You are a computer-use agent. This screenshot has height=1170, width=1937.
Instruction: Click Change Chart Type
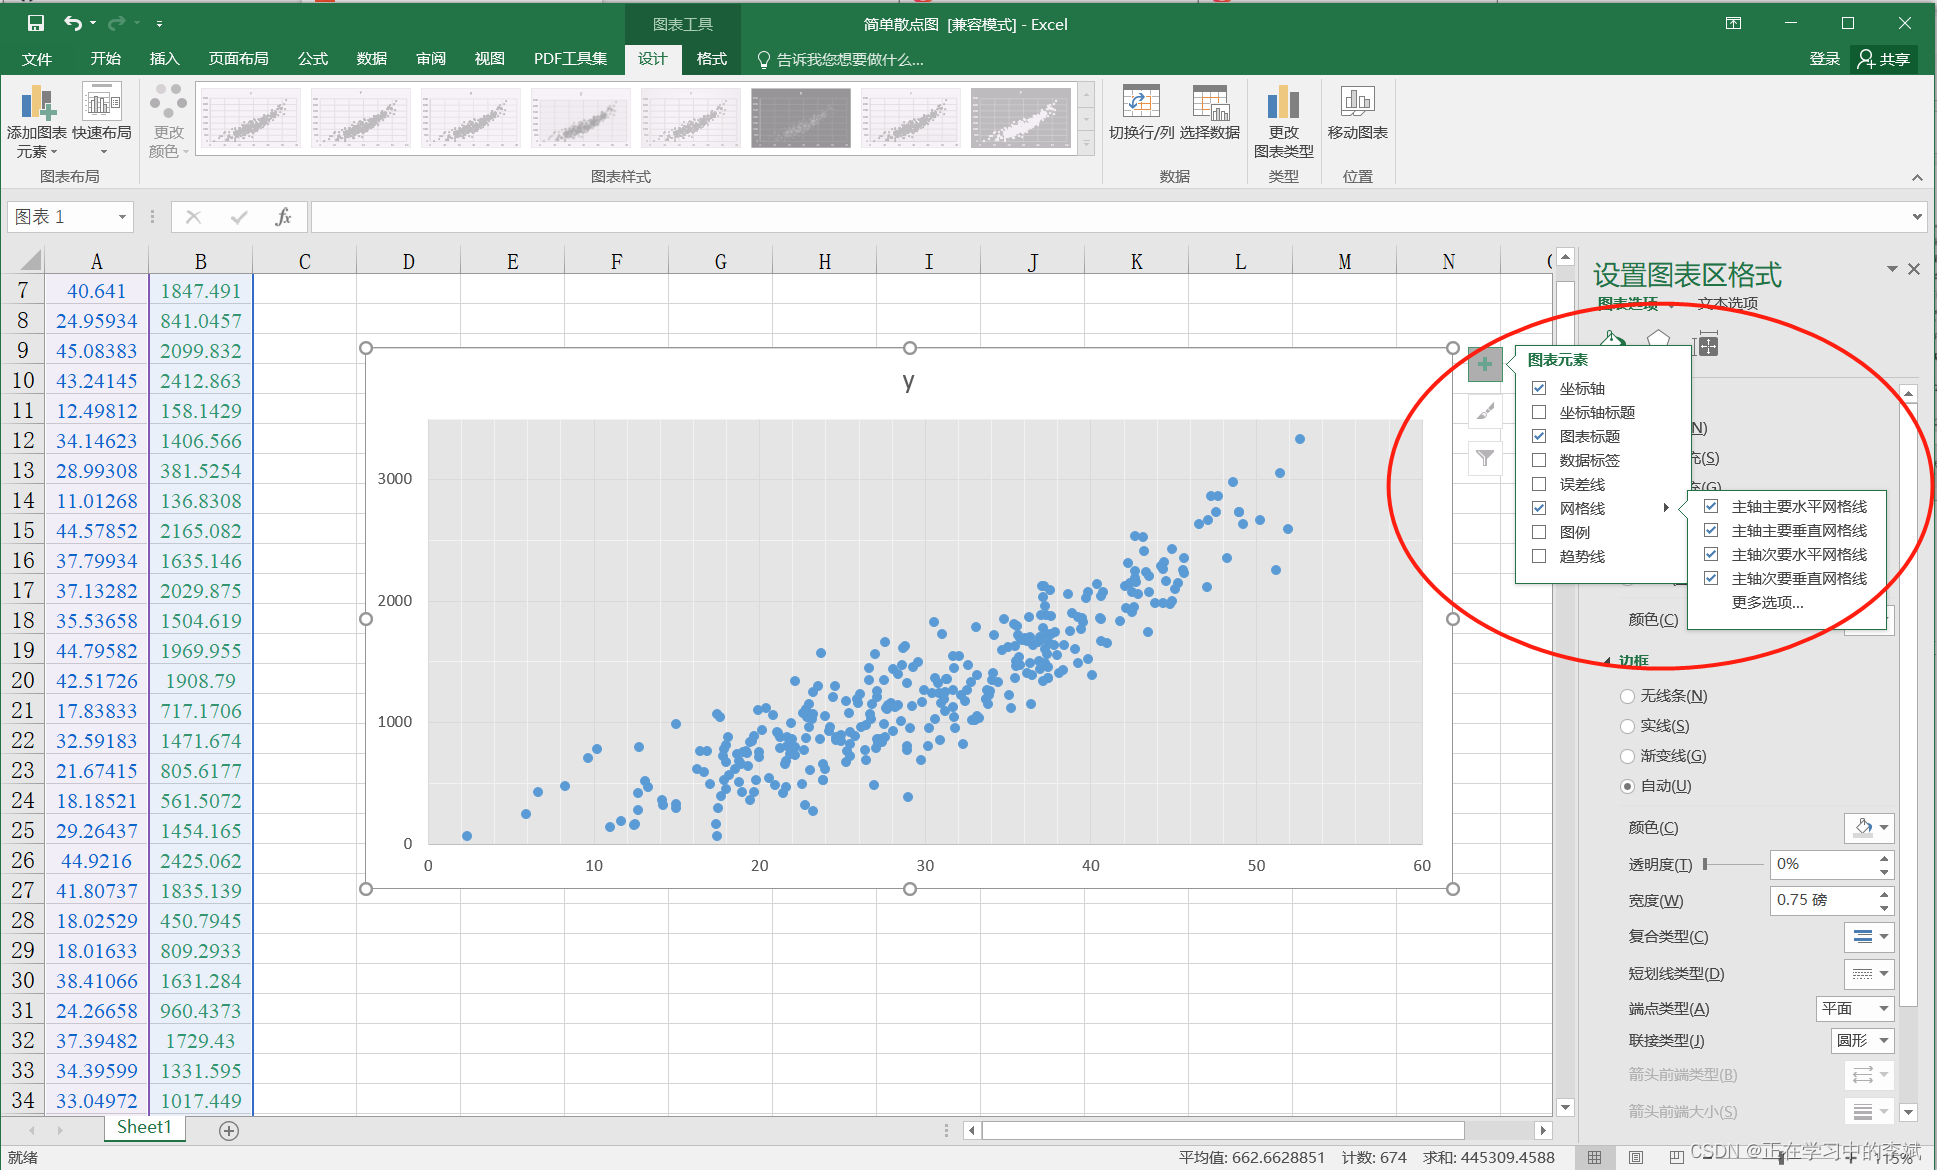click(1283, 121)
